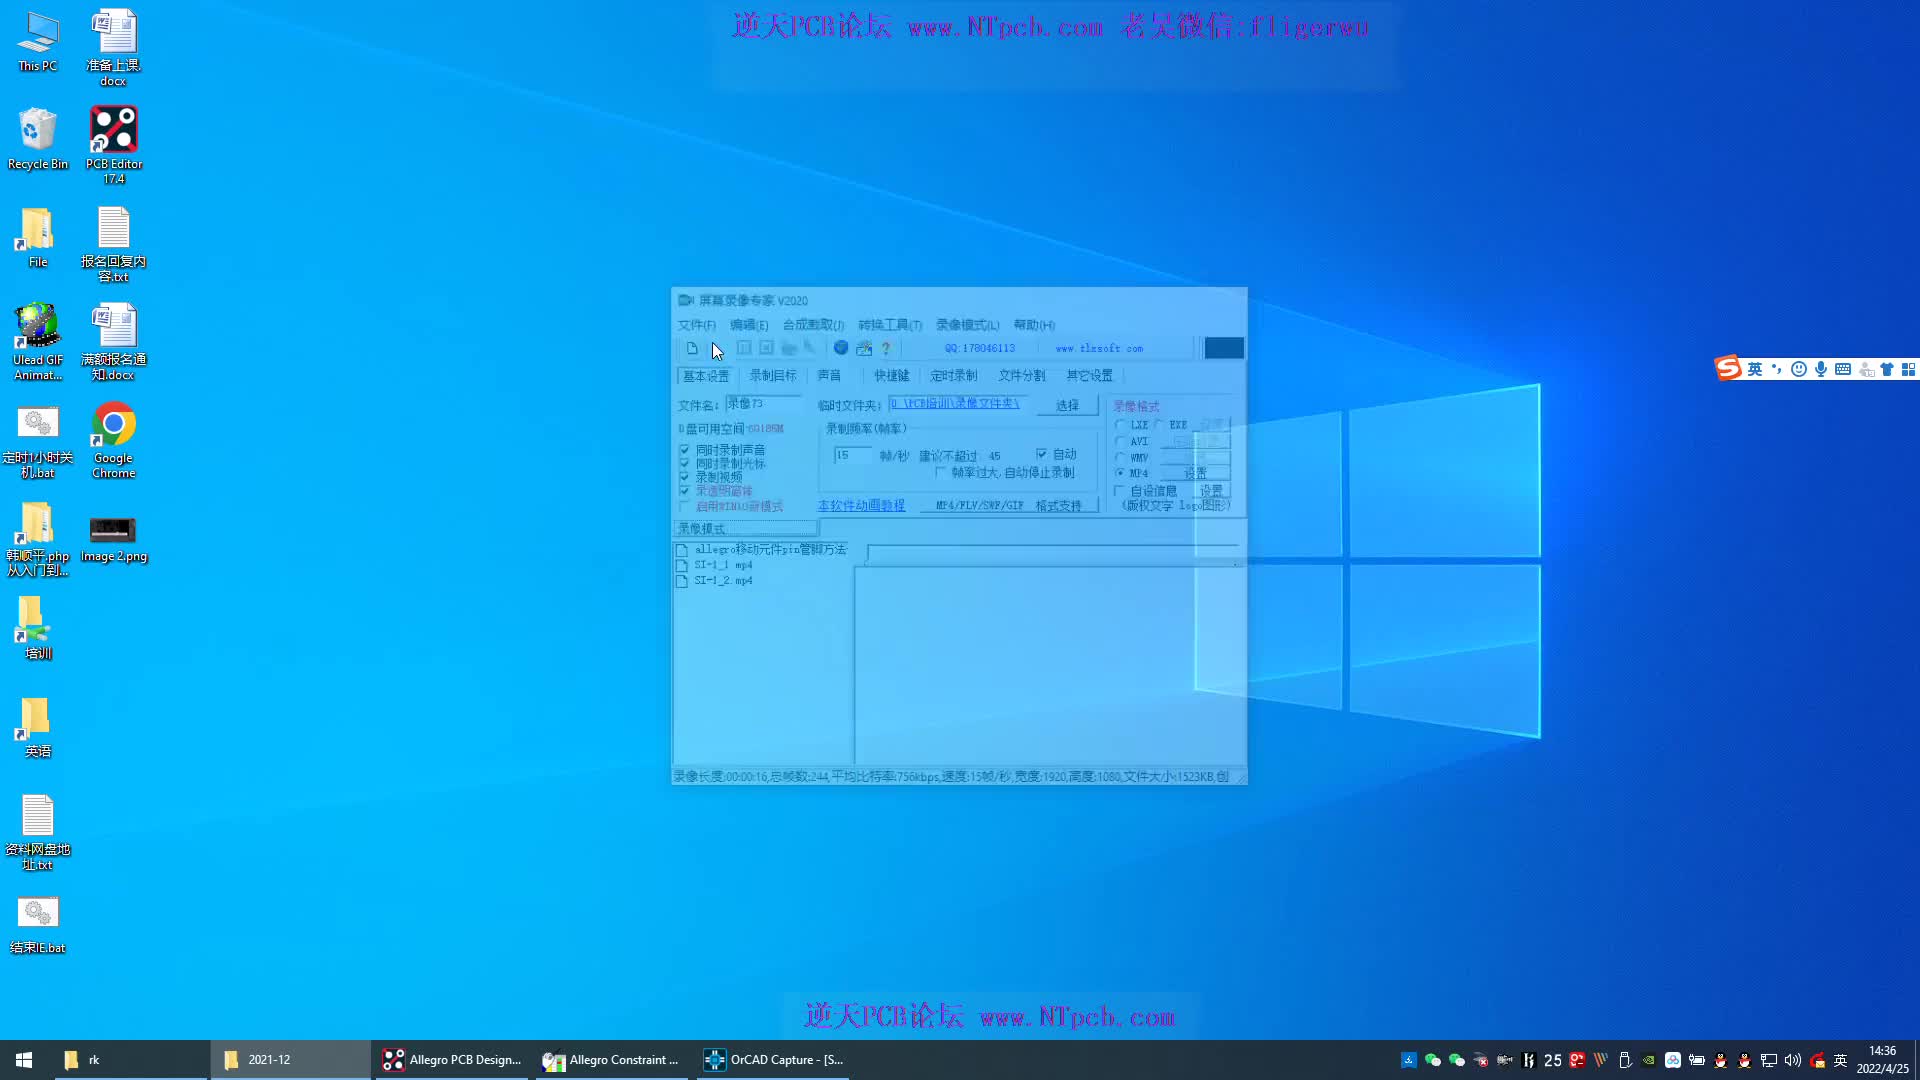Screen dimensions: 1920x1080
Task: Open the 帮助(H) menu
Action: [x=1034, y=325]
